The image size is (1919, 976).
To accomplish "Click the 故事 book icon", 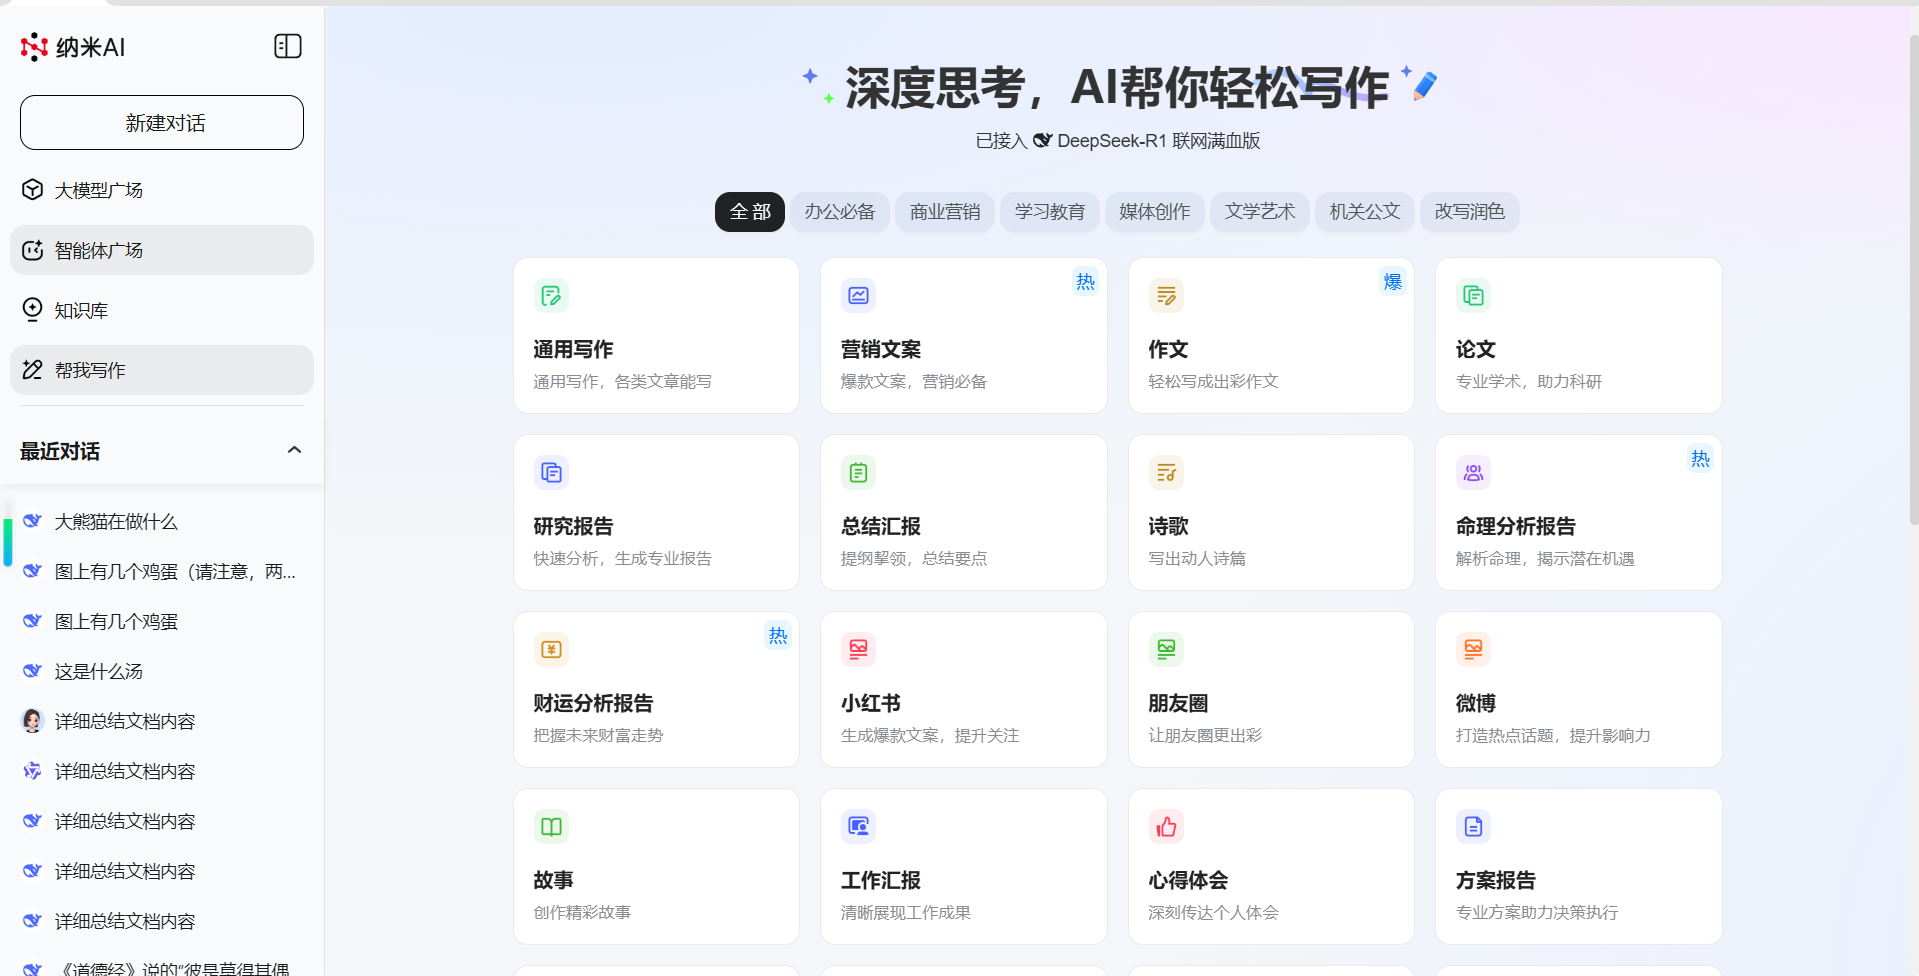I will 551,827.
